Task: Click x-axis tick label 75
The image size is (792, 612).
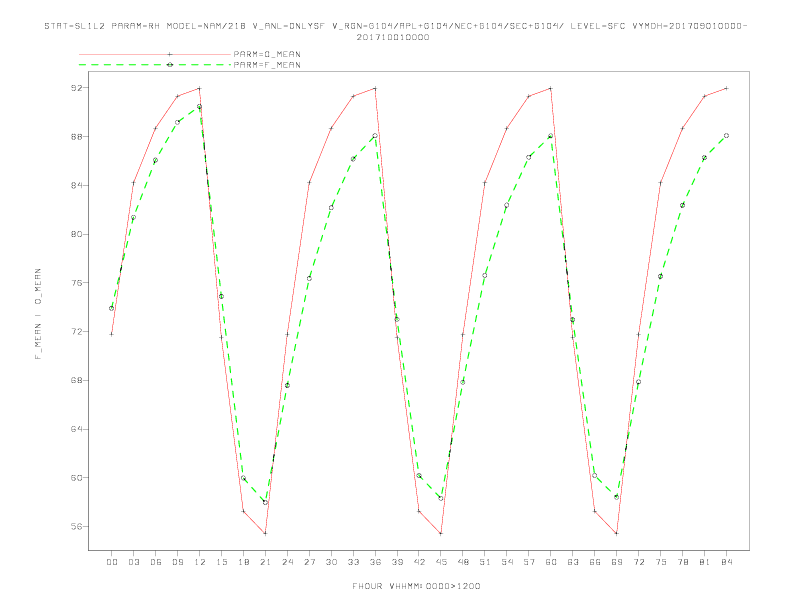Action: tap(661, 562)
